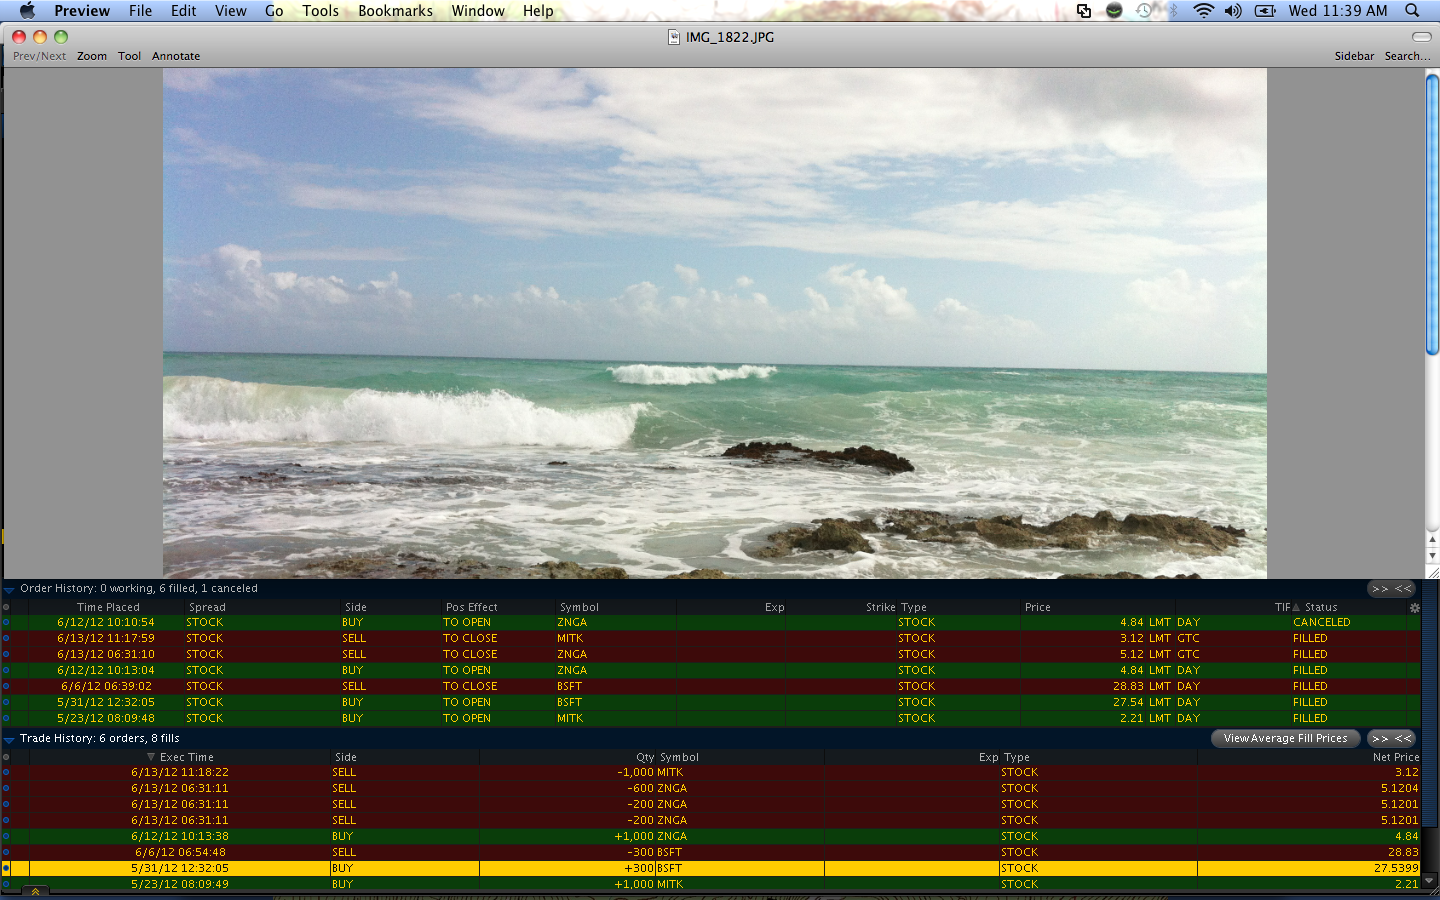
Task: Open the Time Machine menu bar icon
Action: [x=1144, y=11]
